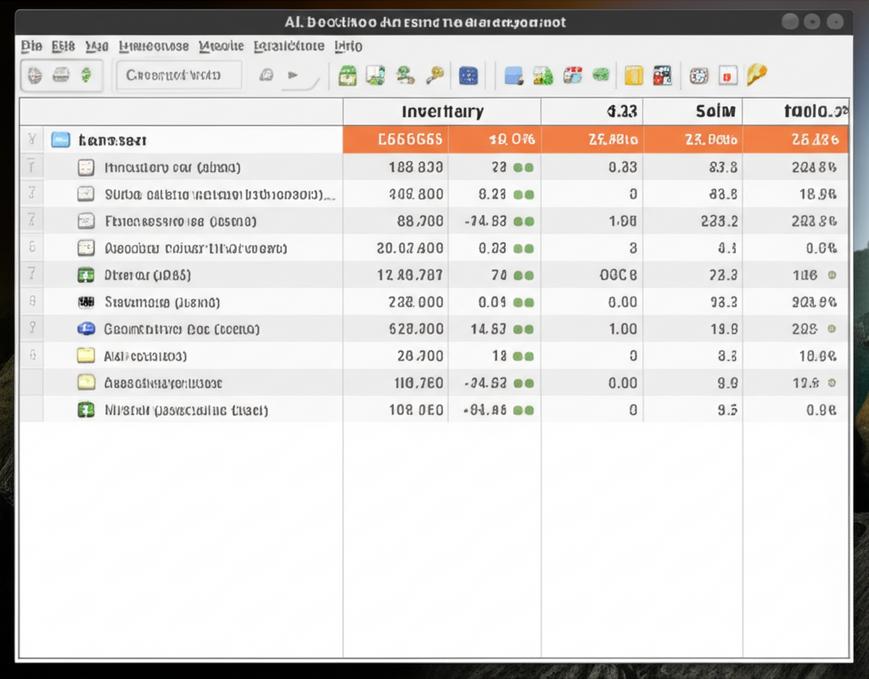Click the green shopping basket toolbar icon

(347, 75)
